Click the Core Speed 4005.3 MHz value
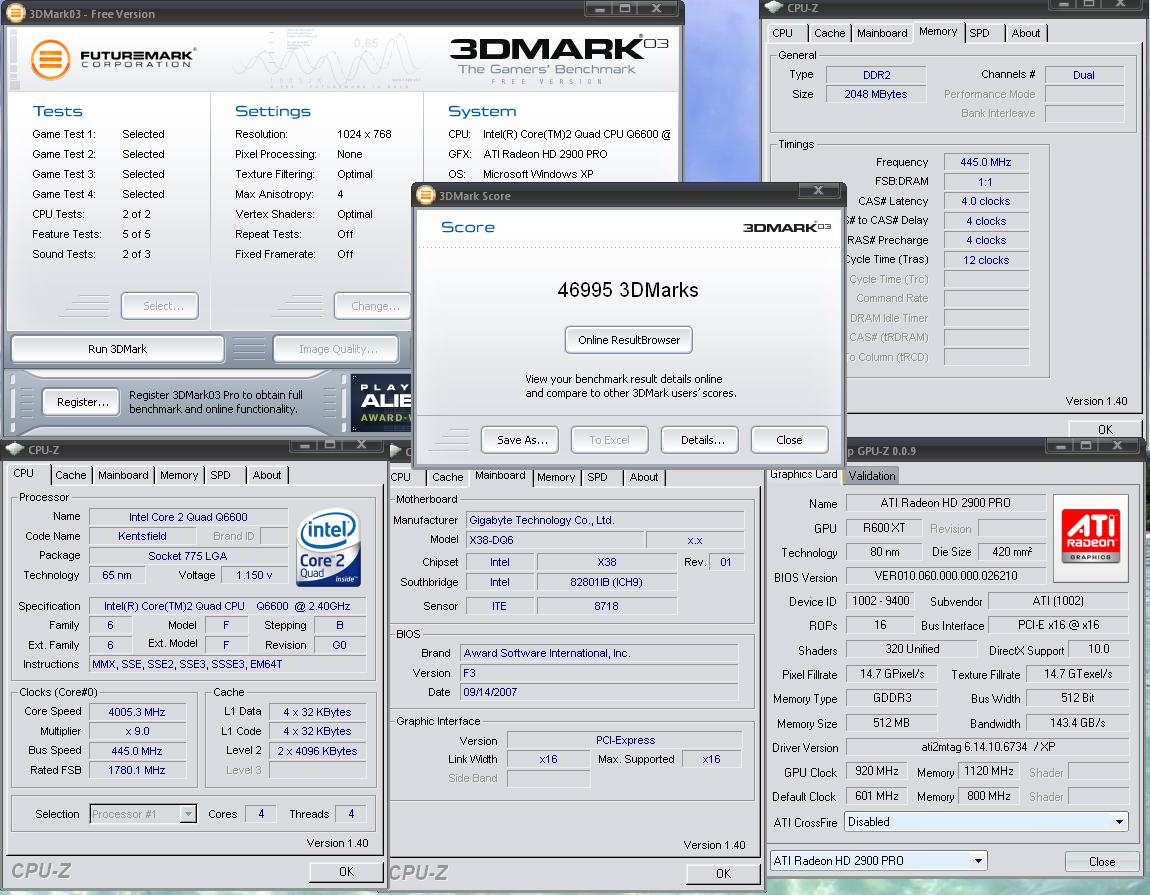This screenshot has width=1150, height=895. click(137, 712)
